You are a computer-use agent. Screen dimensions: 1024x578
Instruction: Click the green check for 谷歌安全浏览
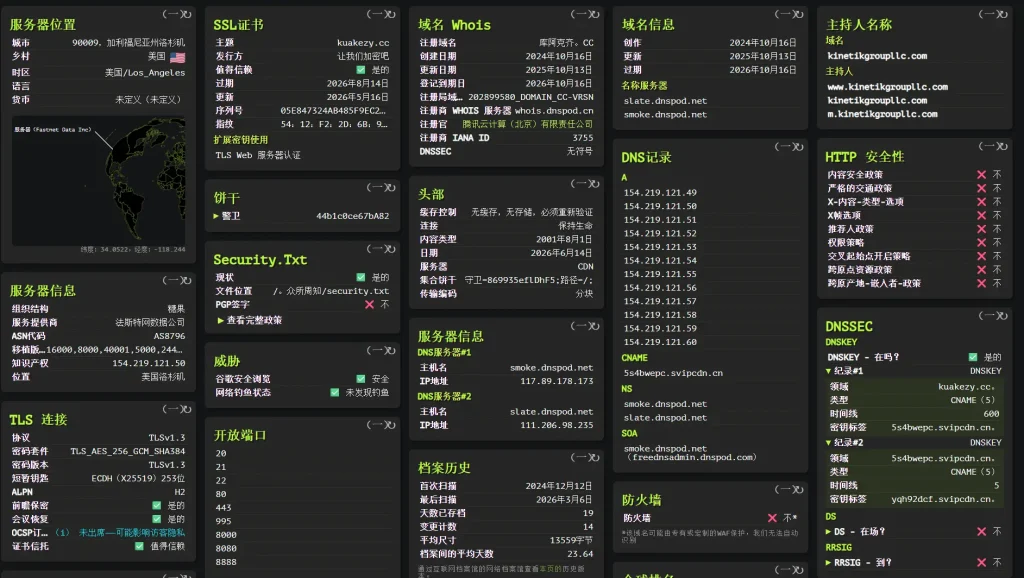(x=360, y=379)
